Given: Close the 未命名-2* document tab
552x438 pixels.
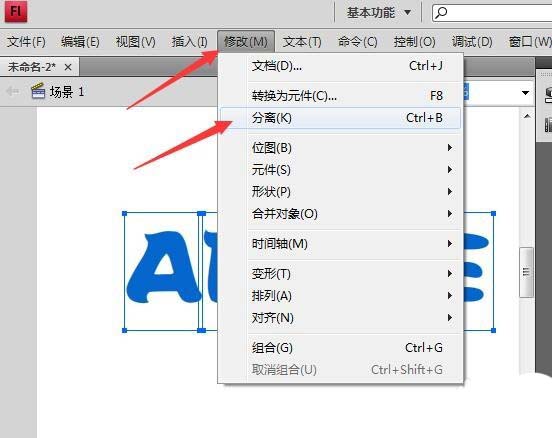Looking at the screenshot, I should click(68, 67).
